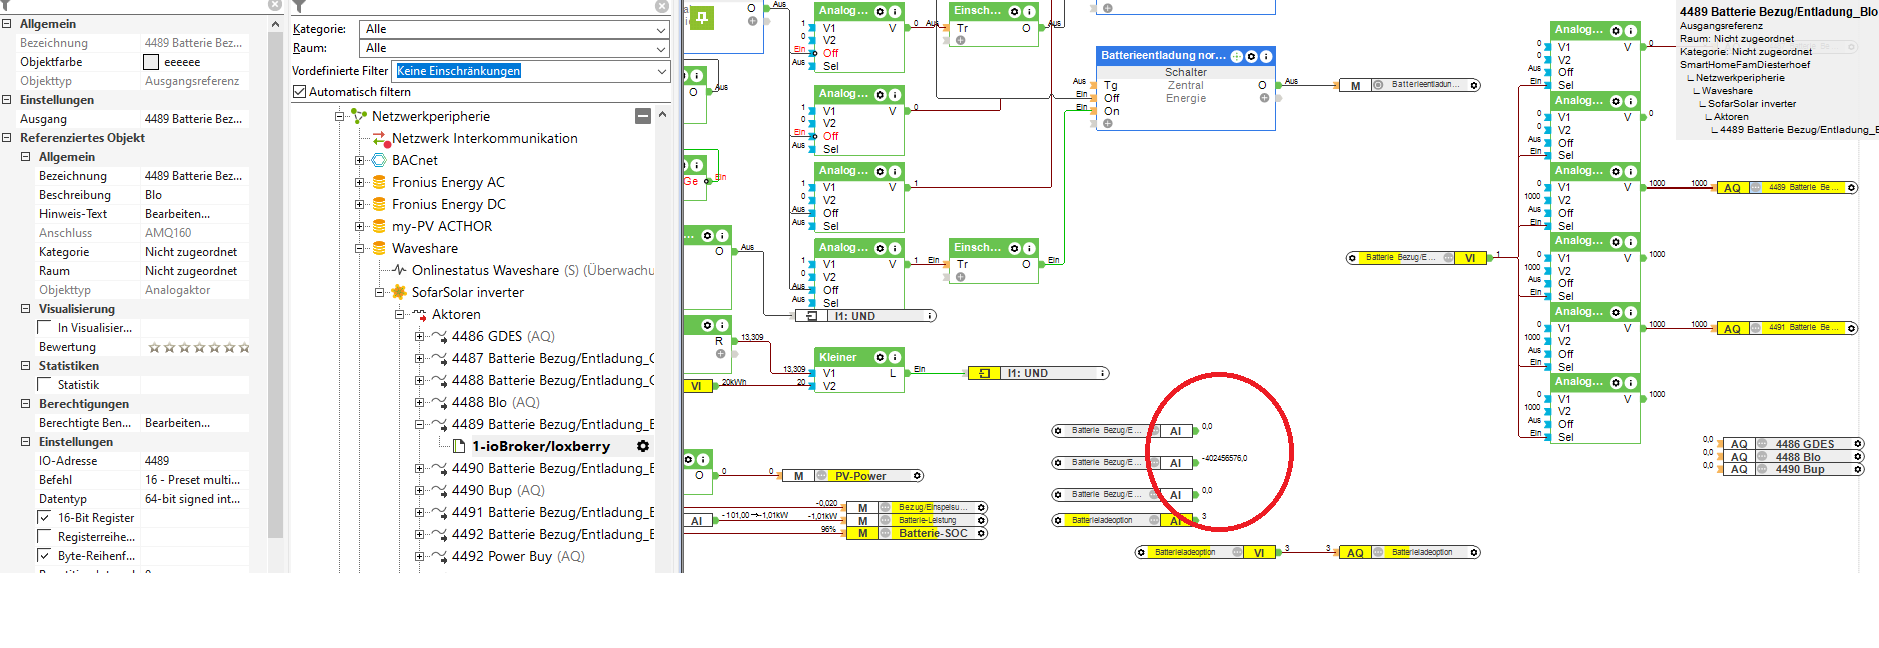This screenshot has width=1879, height=648.
Task: Close the peripherie tree filter panel
Action: click(662, 6)
